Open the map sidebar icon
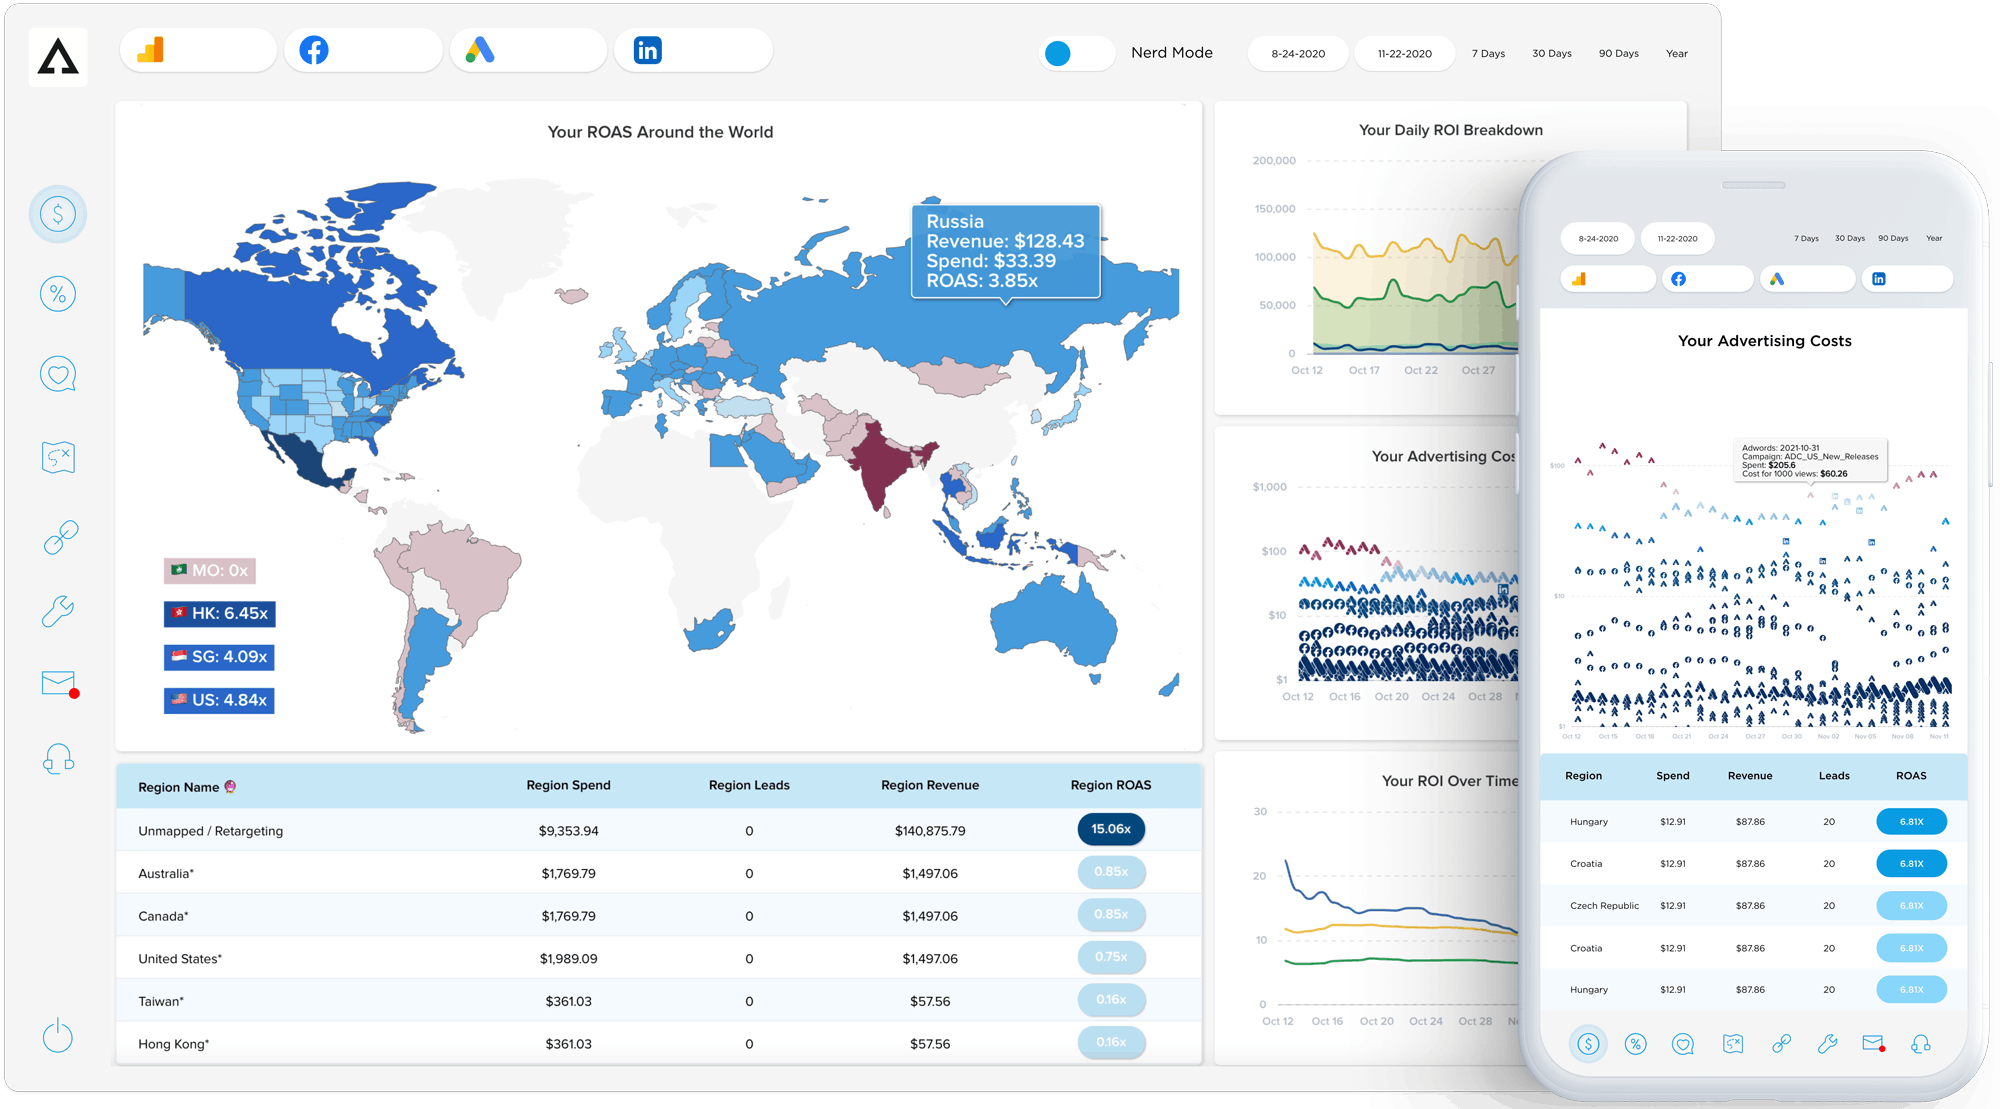The image size is (2000, 1109). tap(58, 458)
